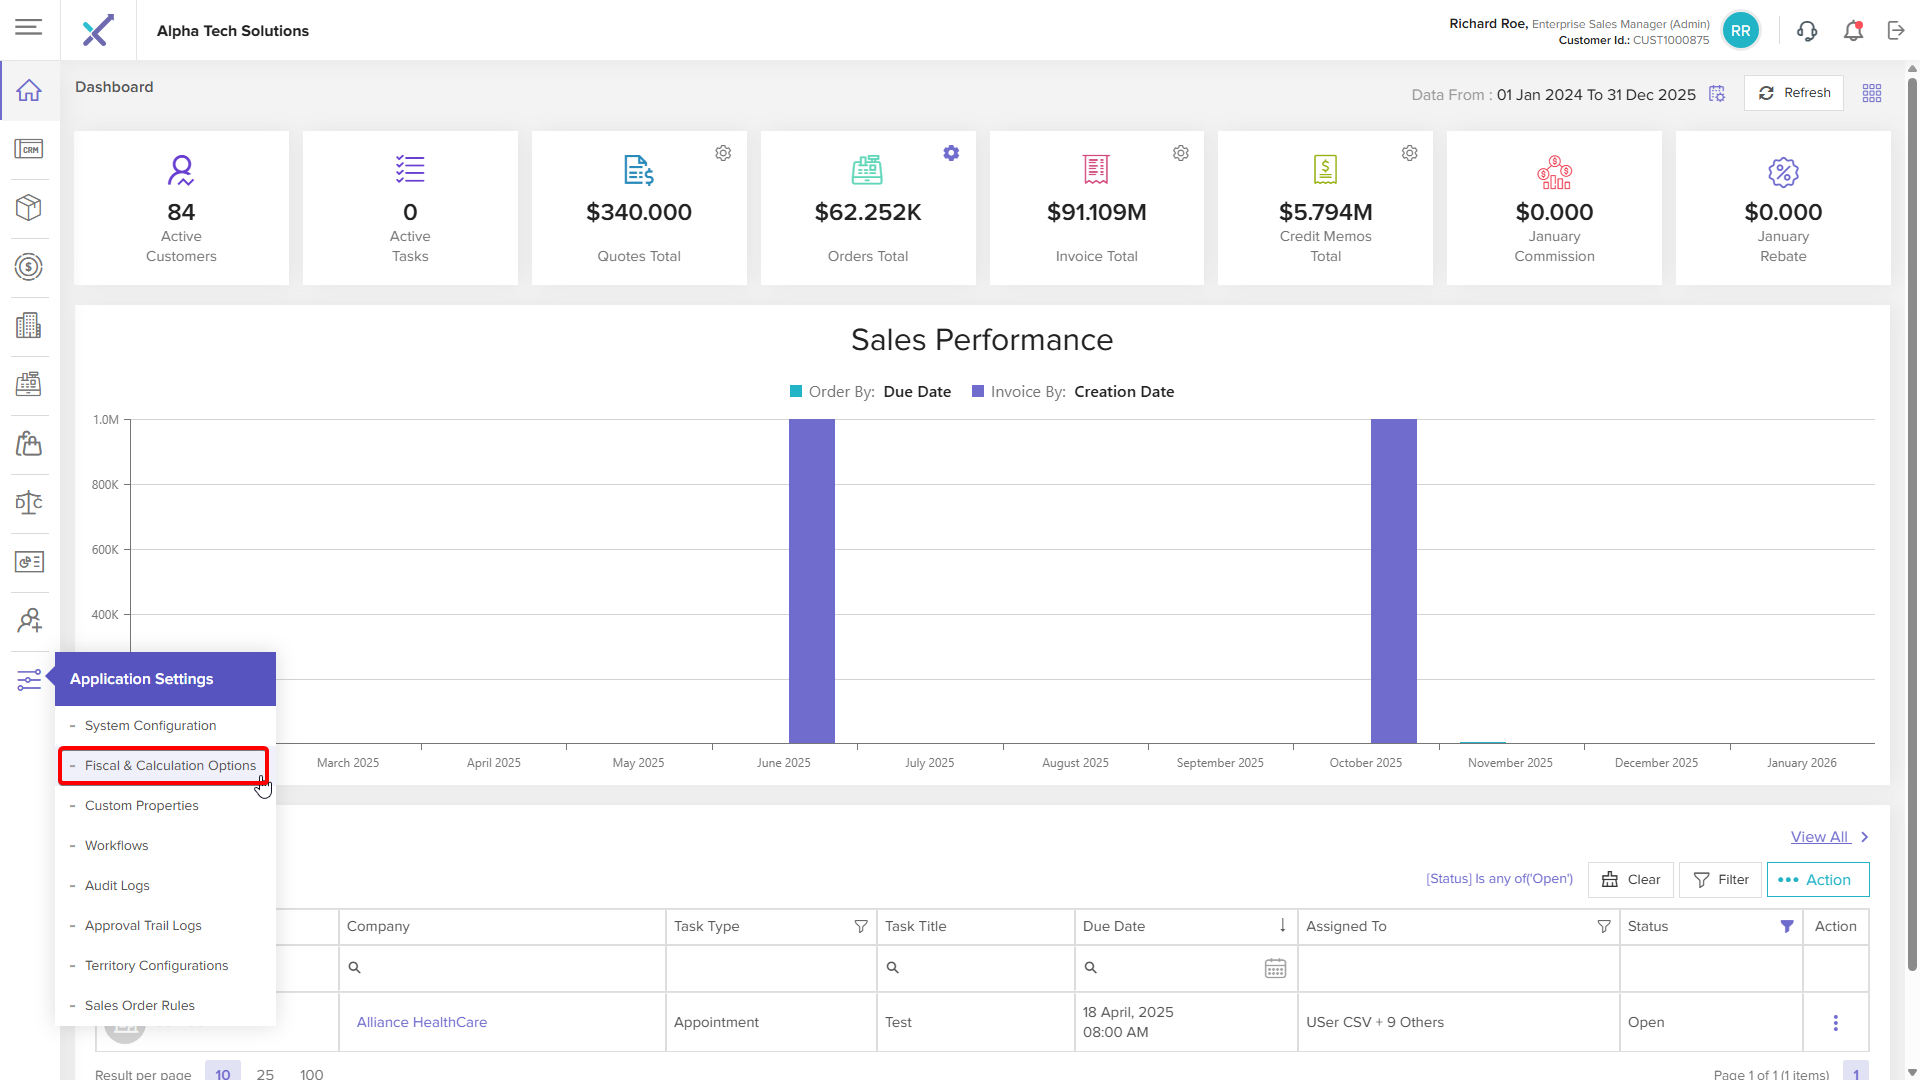Click the Refresh button

click(1794, 93)
